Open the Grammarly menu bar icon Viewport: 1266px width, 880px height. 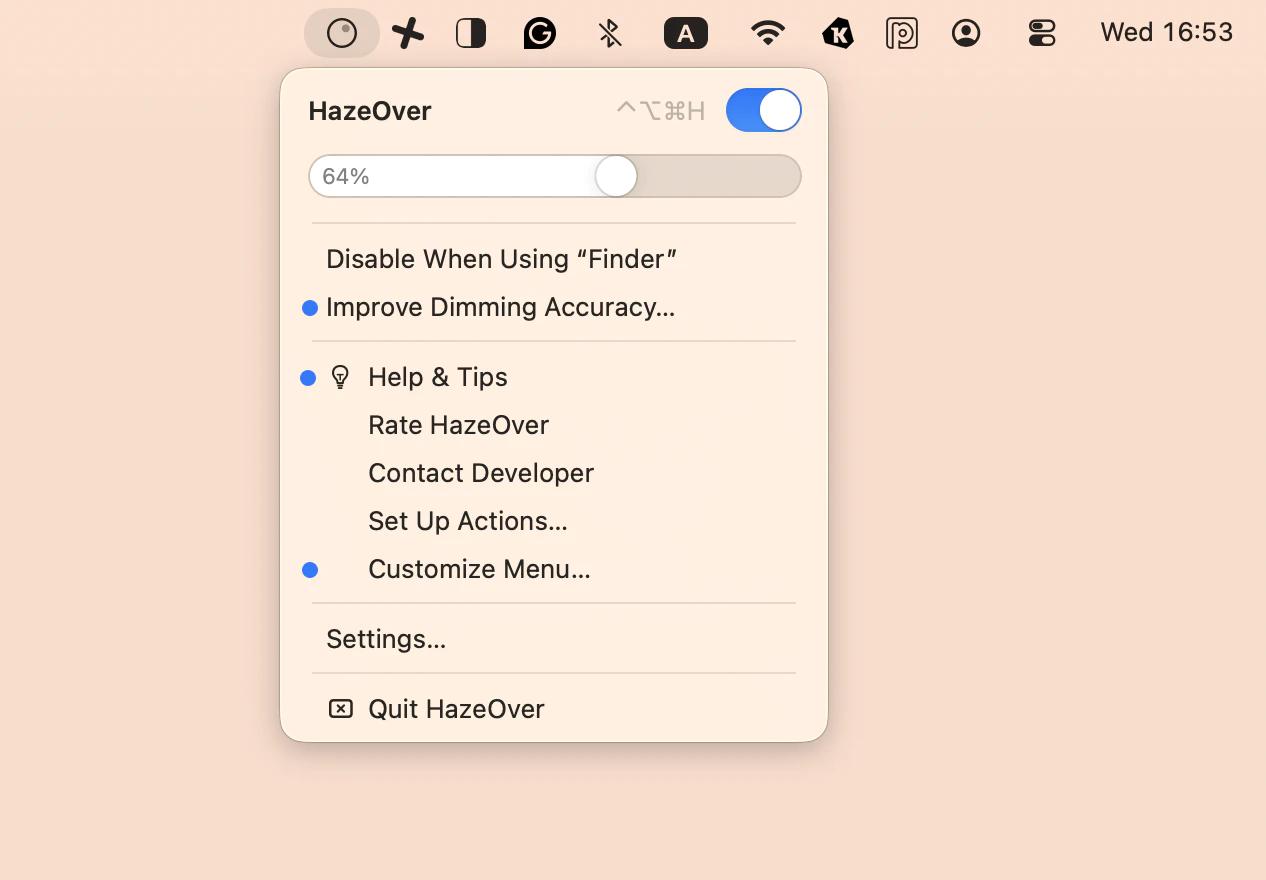(539, 32)
